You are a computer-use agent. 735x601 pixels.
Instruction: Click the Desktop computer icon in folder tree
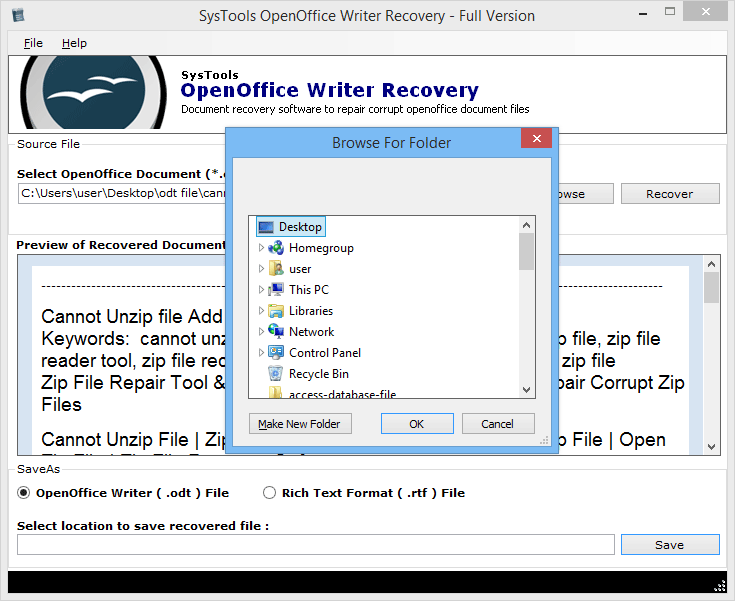point(266,227)
